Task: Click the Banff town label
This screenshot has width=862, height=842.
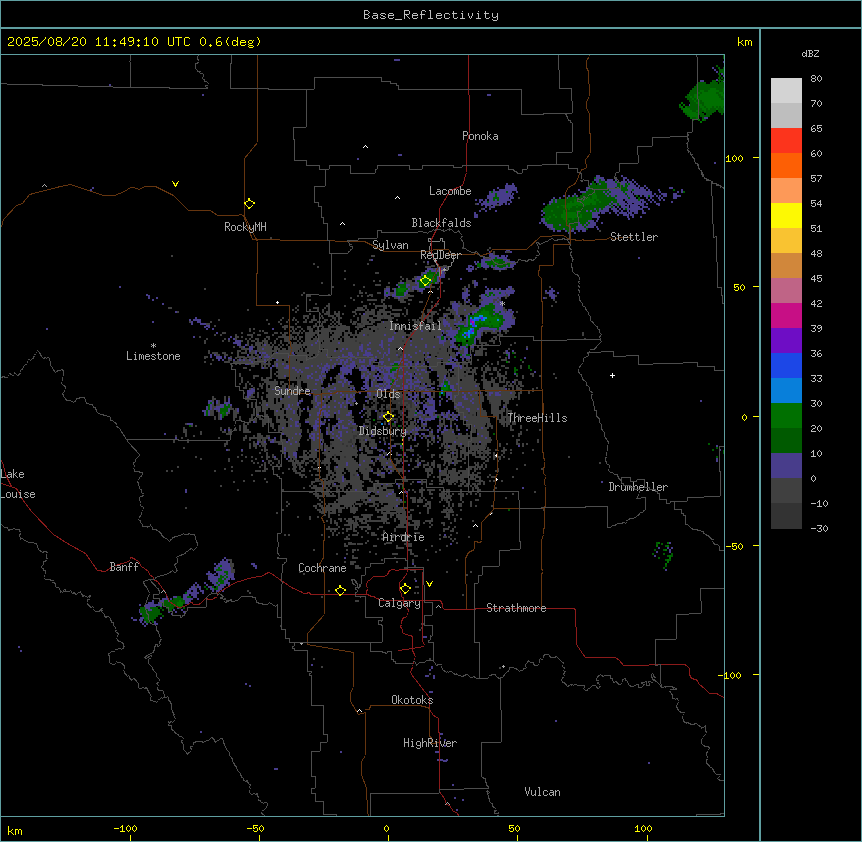Action: [x=124, y=567]
